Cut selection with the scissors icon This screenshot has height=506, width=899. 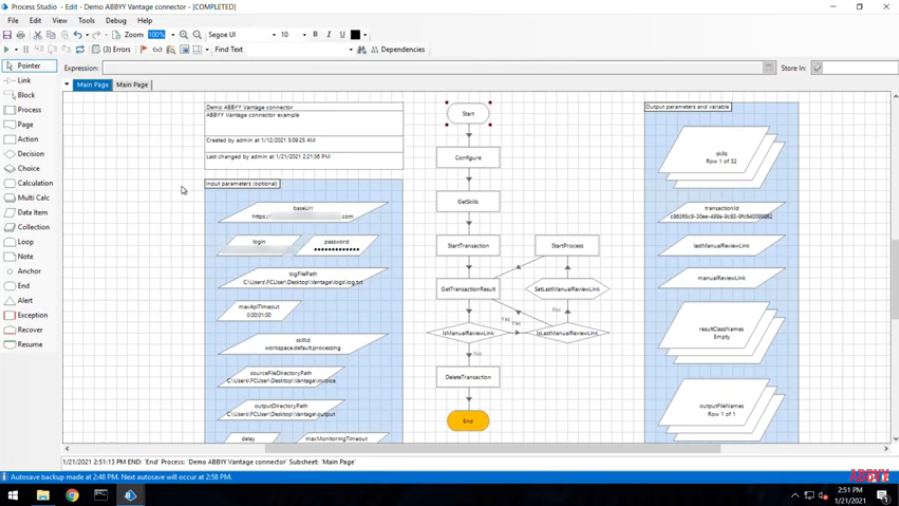tap(37, 35)
